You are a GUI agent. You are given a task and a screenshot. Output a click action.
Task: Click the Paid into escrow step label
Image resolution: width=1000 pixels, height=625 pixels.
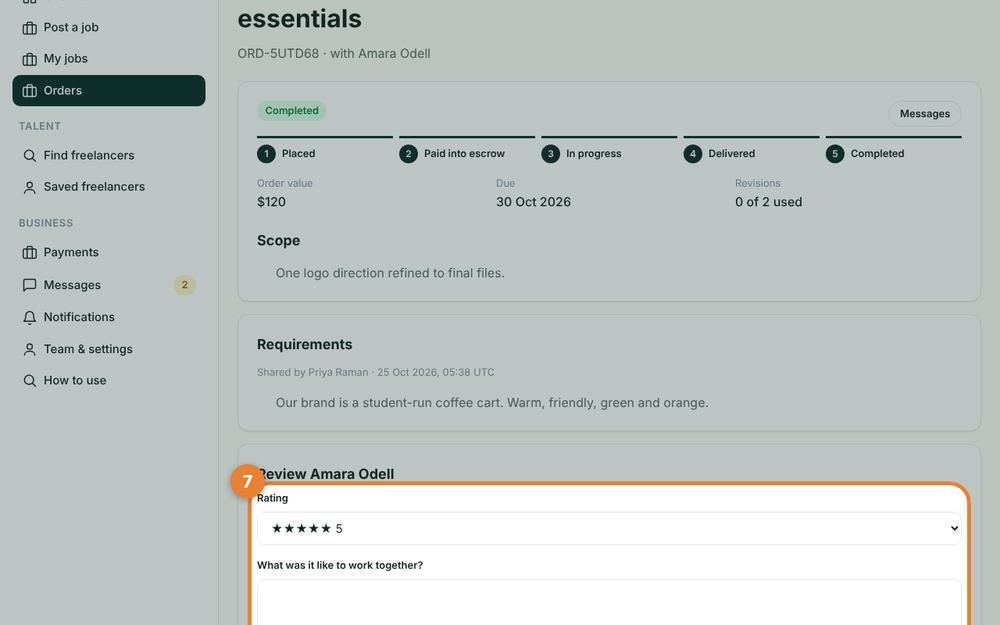click(464, 154)
